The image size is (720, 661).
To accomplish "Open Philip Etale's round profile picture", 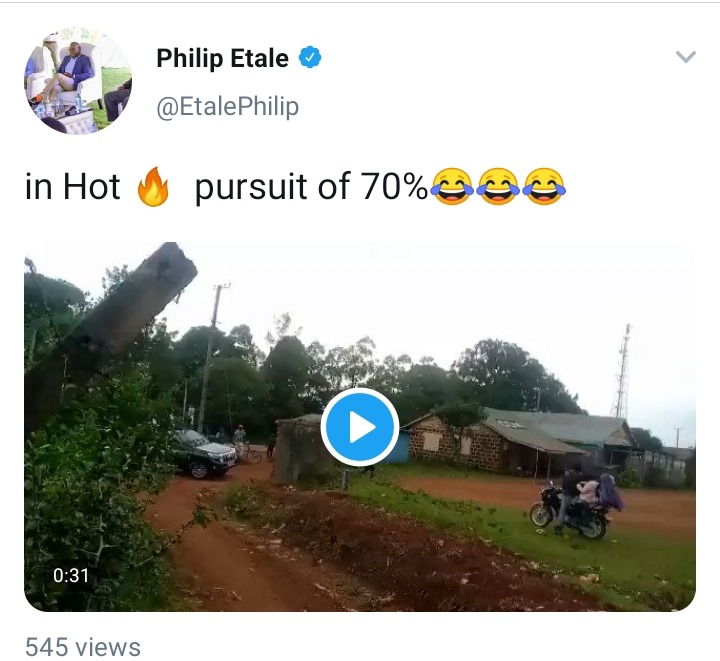I will tap(78, 81).
